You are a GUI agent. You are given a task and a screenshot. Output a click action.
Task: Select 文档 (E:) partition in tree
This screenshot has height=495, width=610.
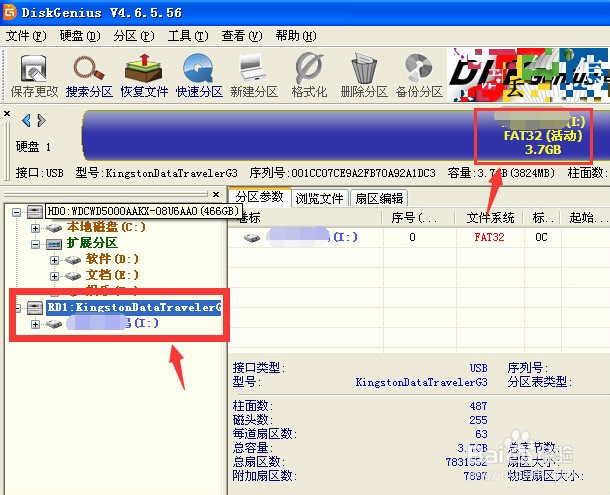tap(112, 275)
